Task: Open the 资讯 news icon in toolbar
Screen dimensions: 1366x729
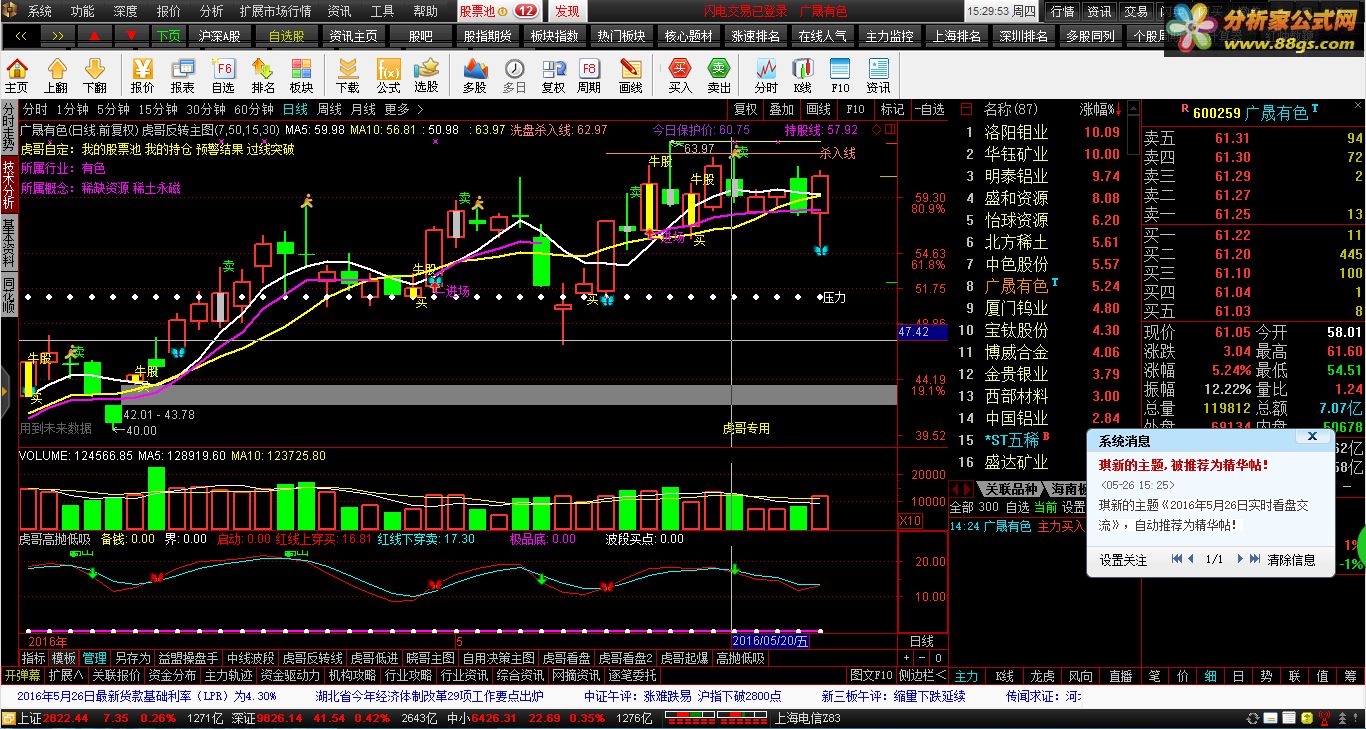Action: coord(878,76)
